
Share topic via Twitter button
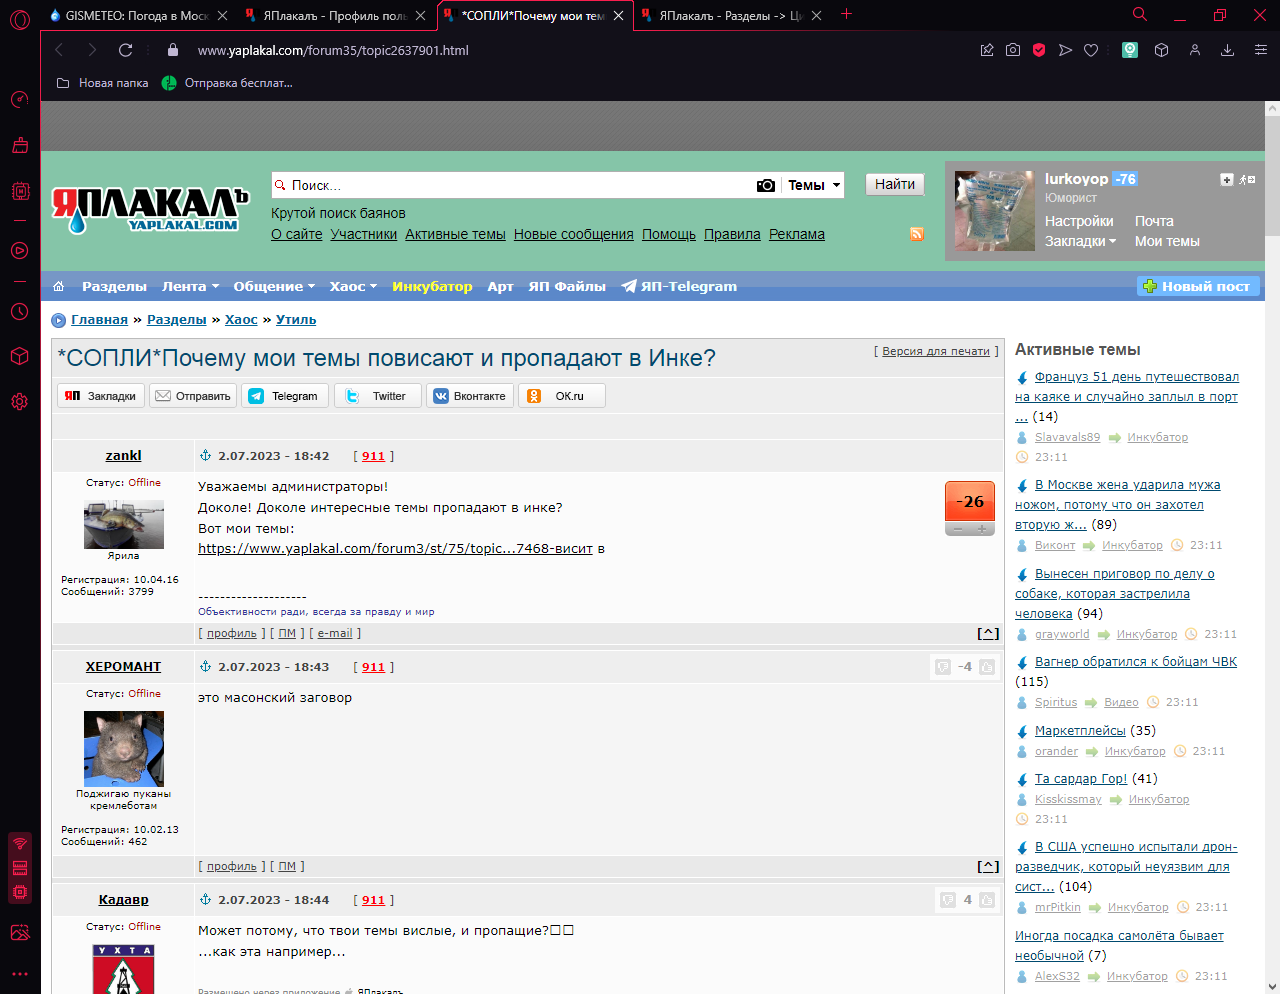[377, 396]
